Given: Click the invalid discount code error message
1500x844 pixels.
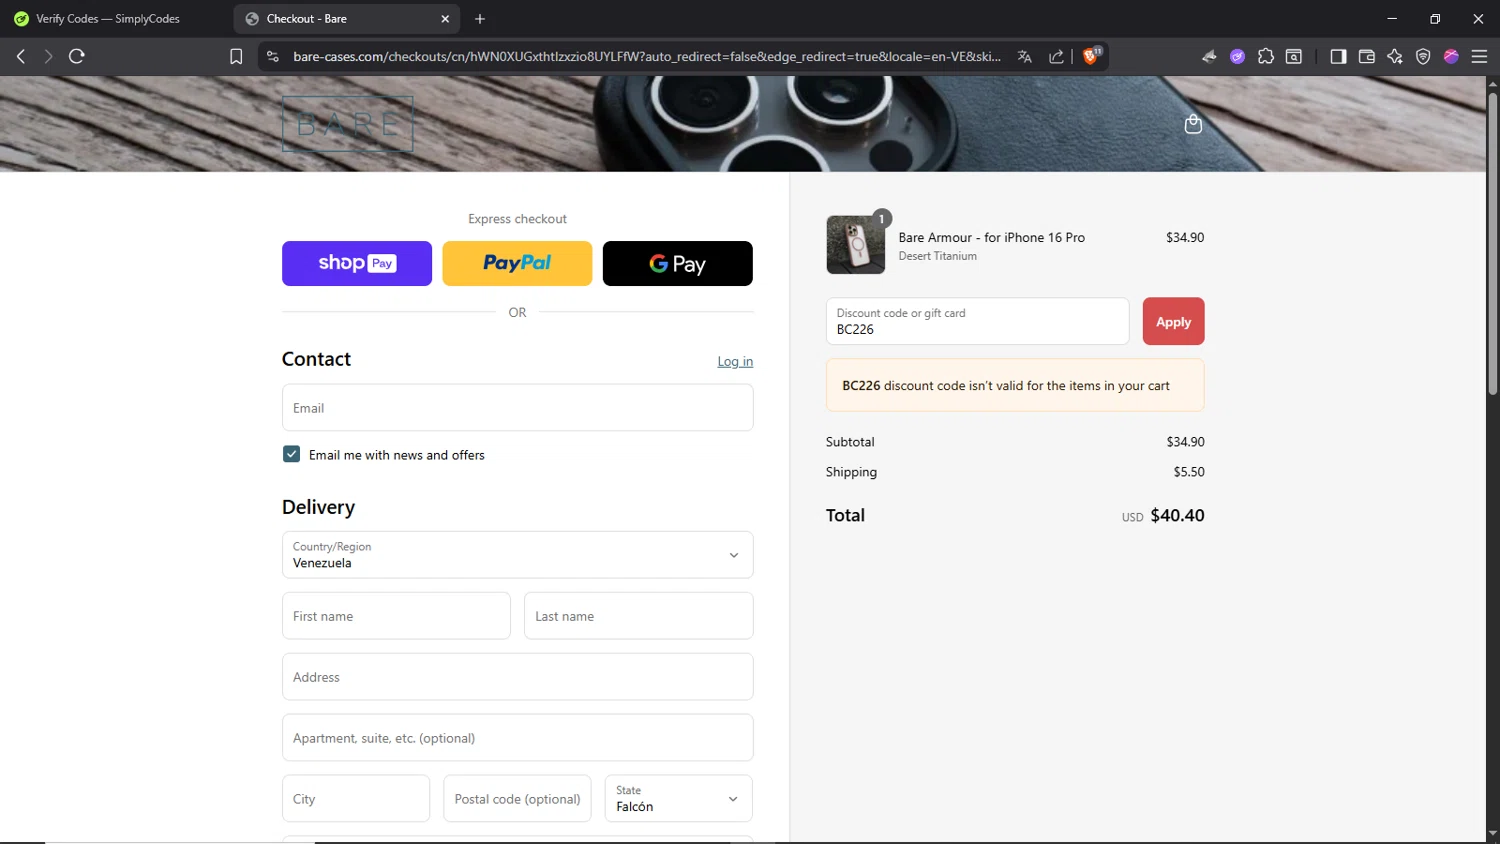Looking at the screenshot, I should (1015, 385).
